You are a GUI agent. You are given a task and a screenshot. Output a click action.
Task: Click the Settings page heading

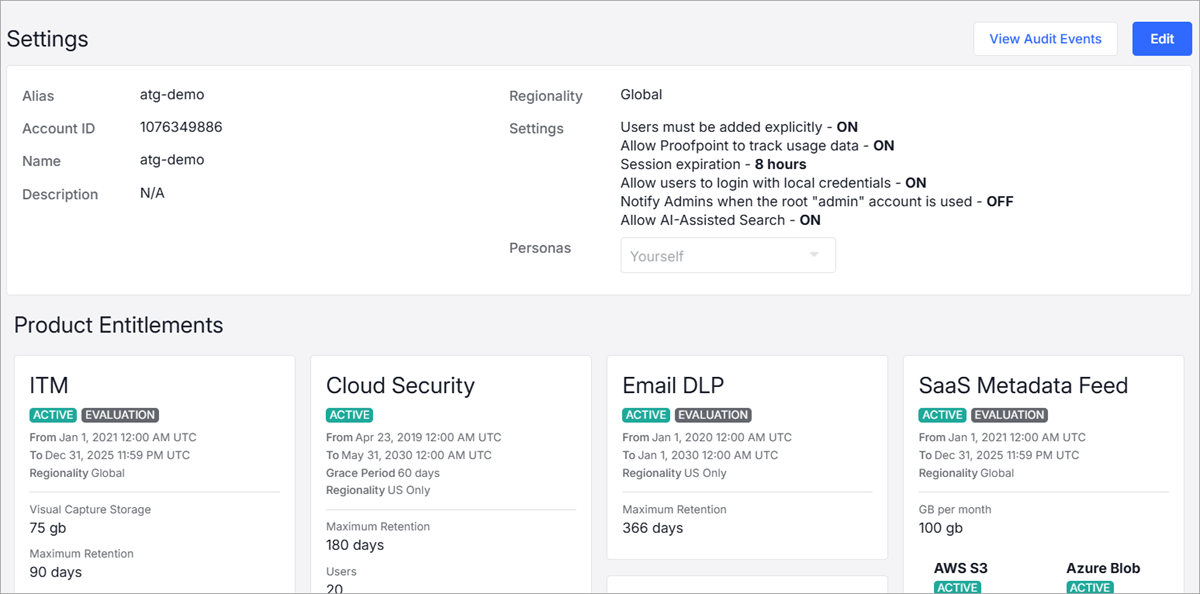click(47, 39)
